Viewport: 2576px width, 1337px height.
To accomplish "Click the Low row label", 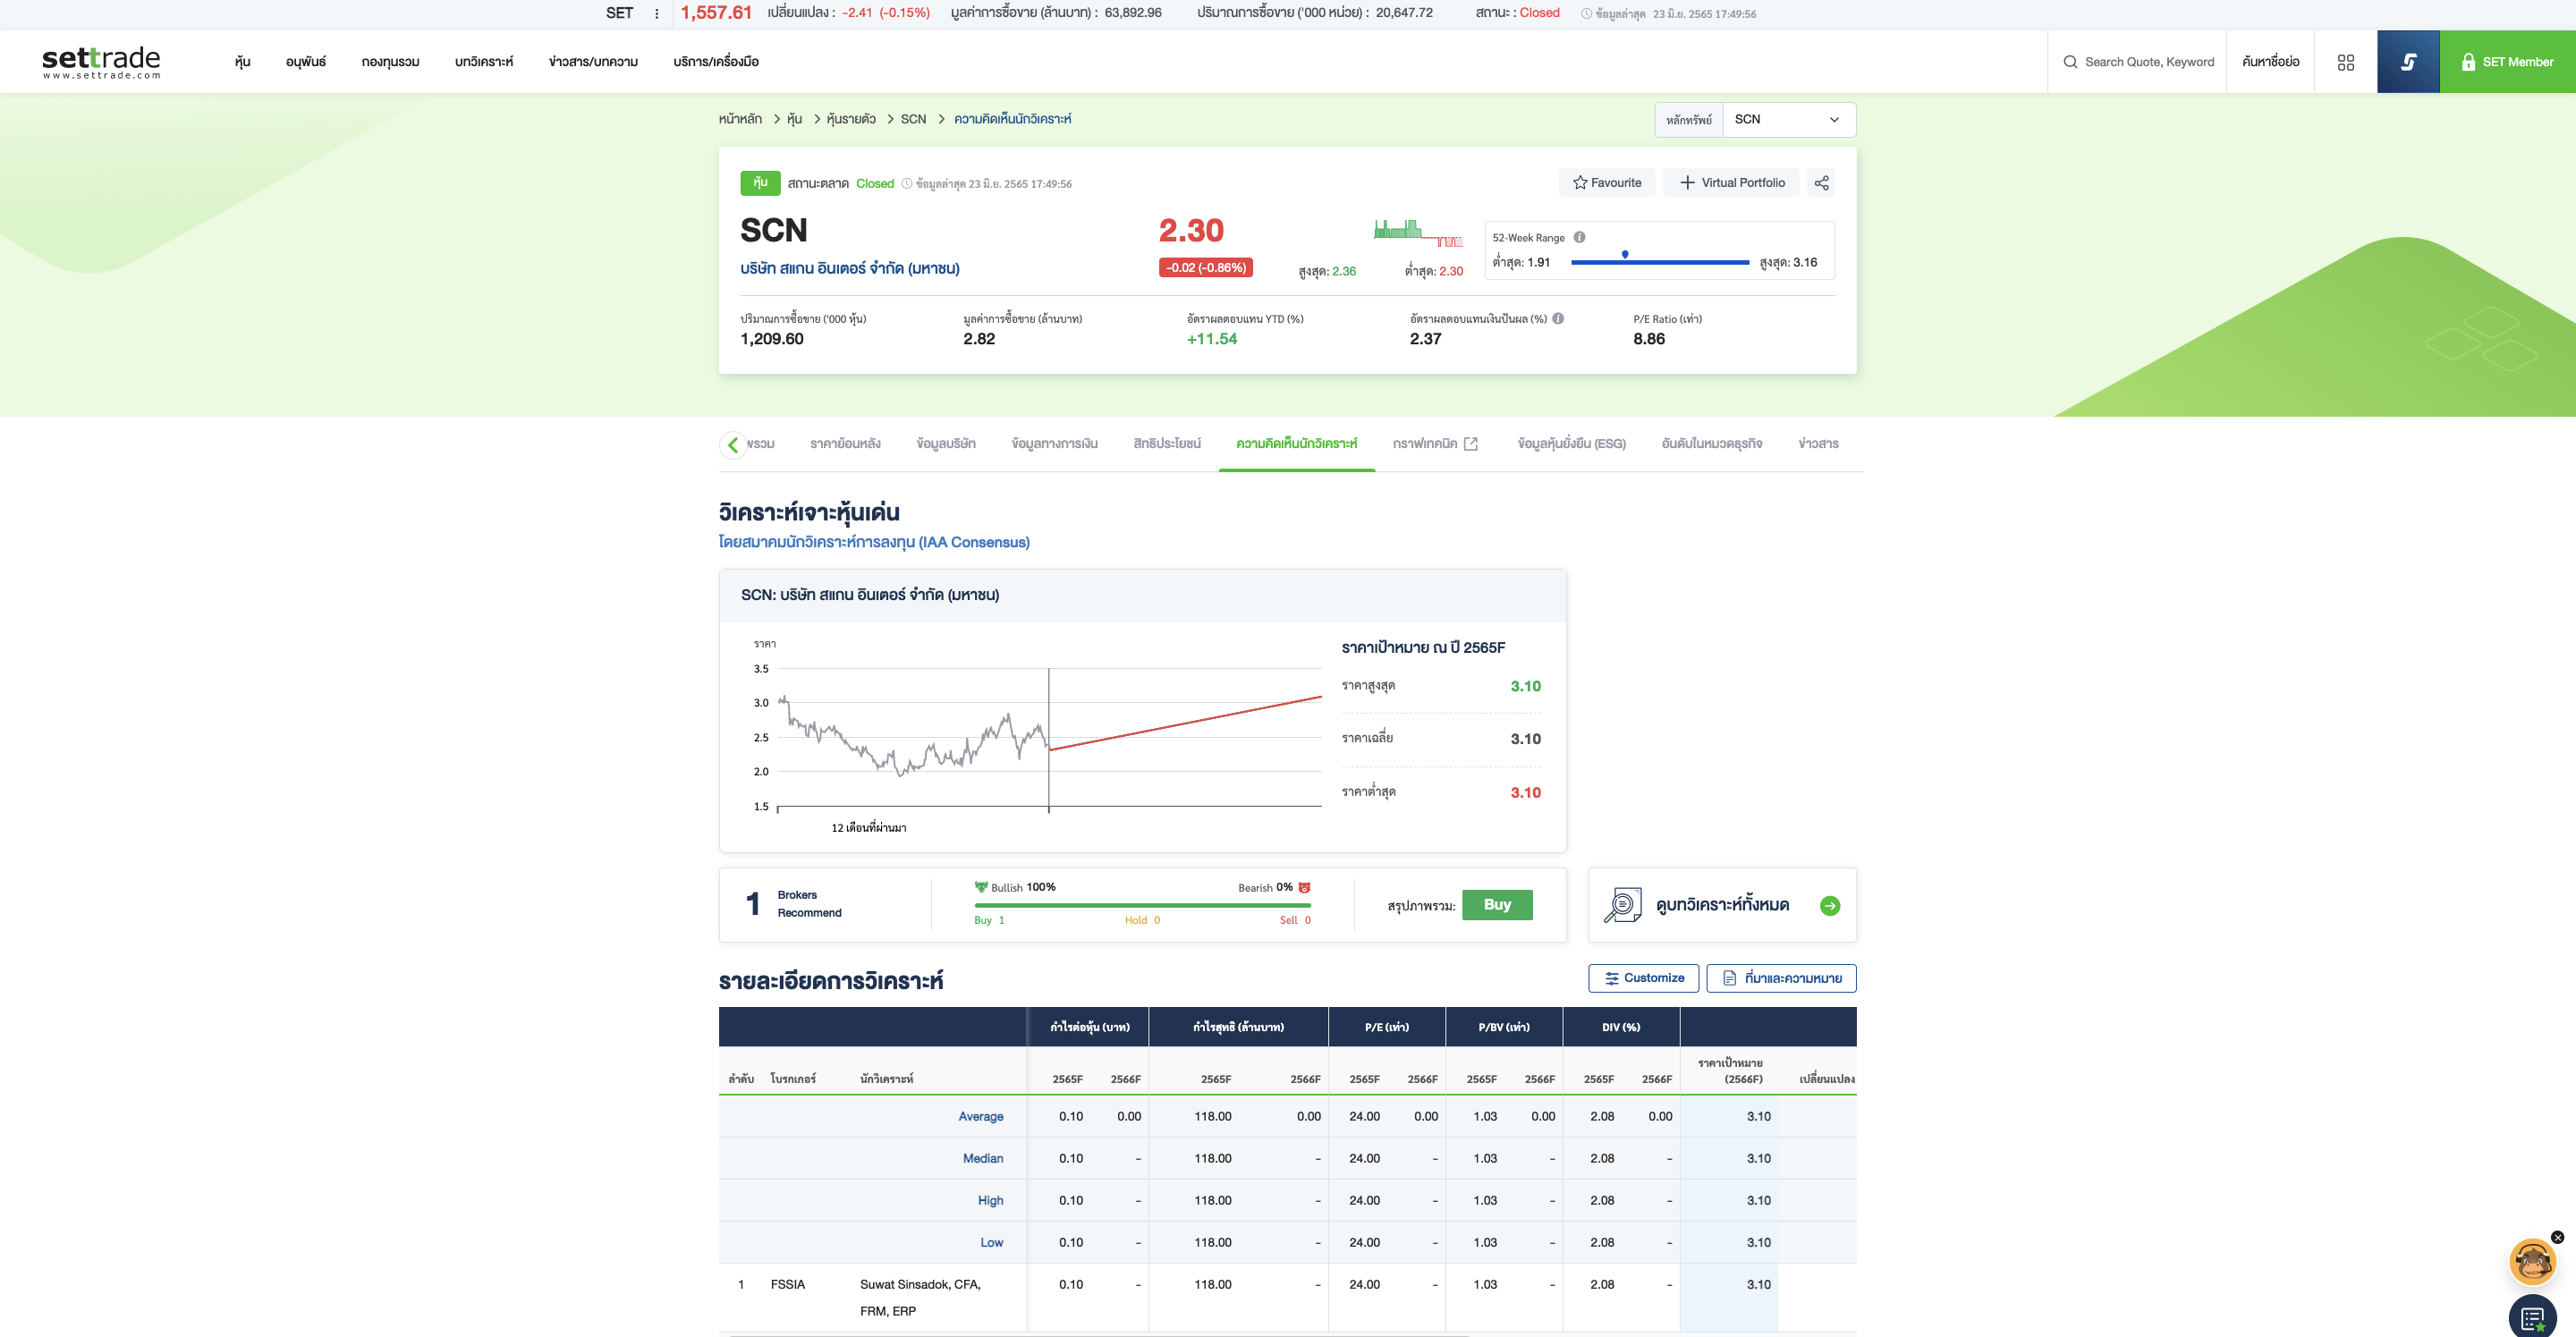I will 991,1243.
